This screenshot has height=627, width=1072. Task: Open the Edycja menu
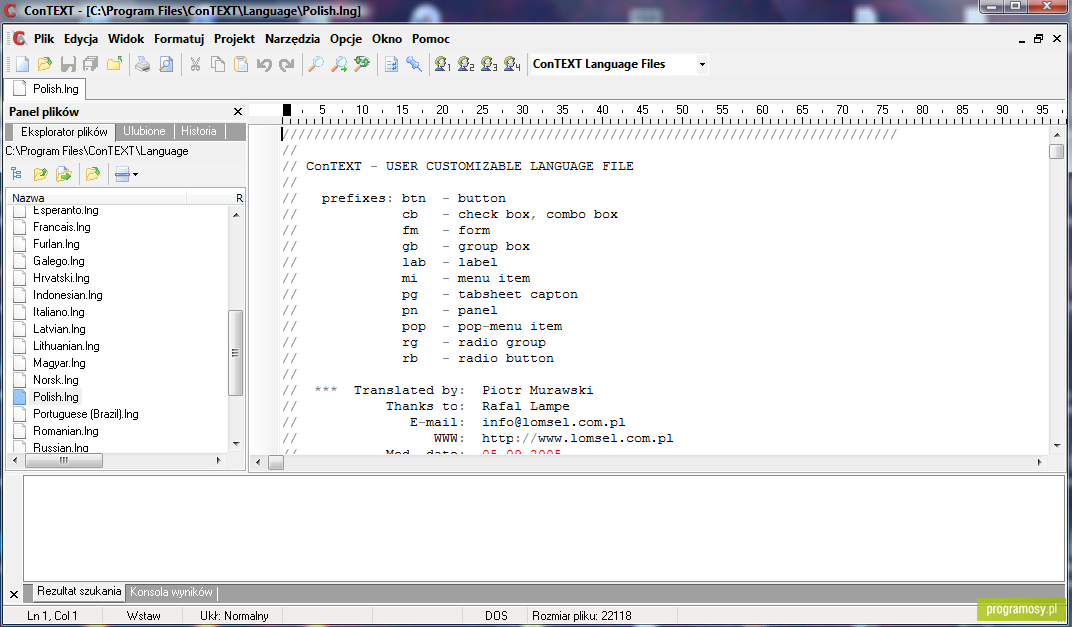[x=81, y=39]
